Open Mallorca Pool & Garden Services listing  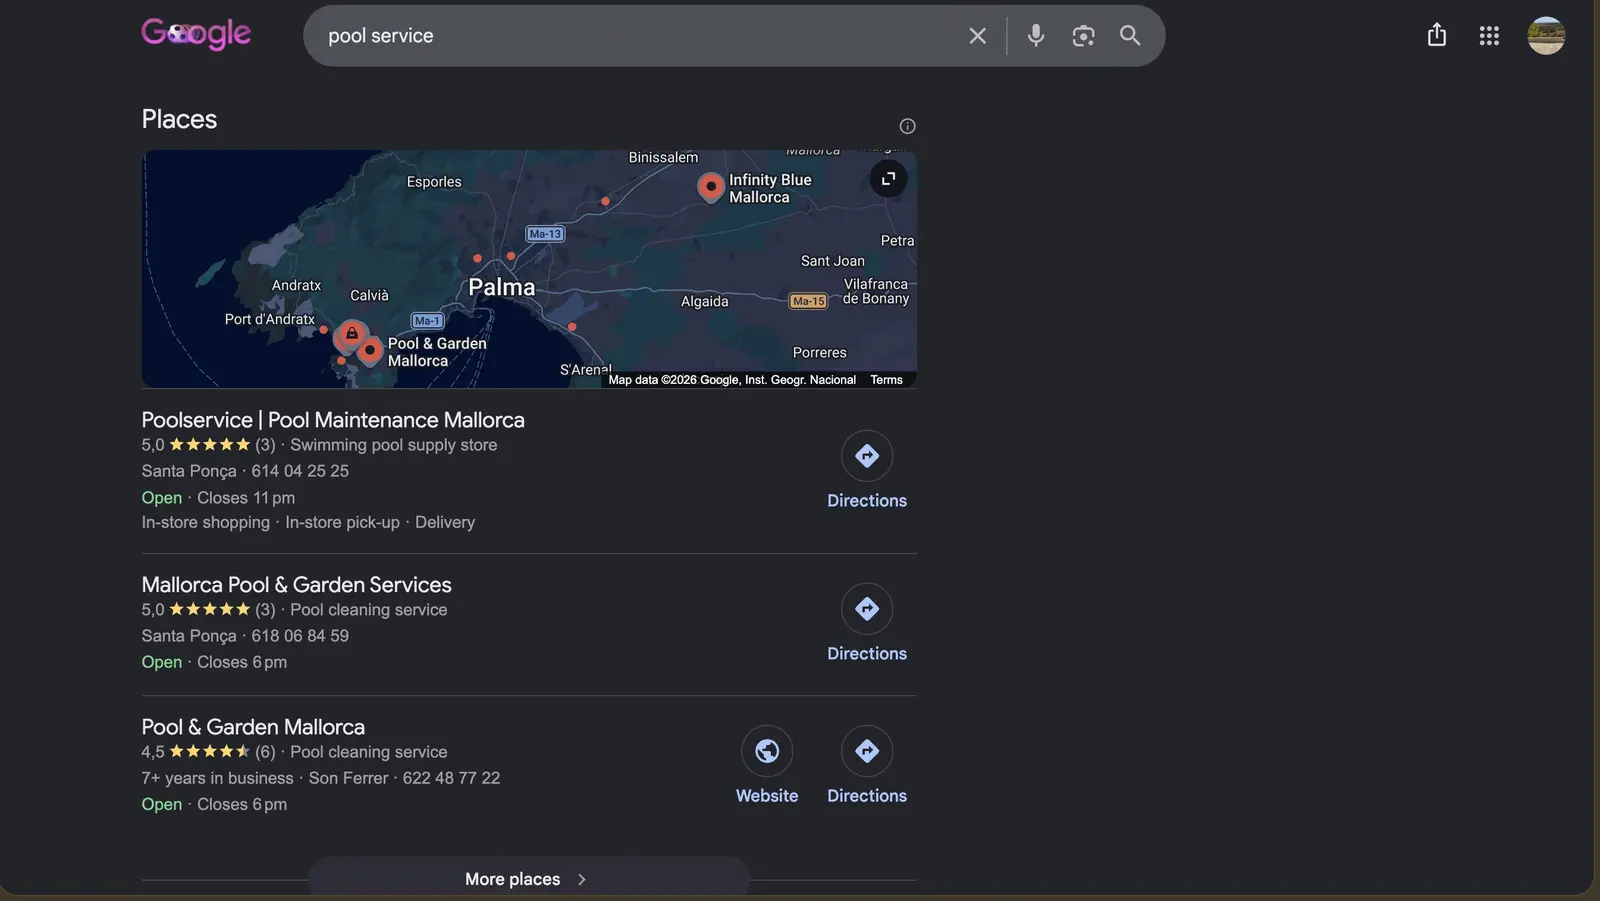[296, 585]
